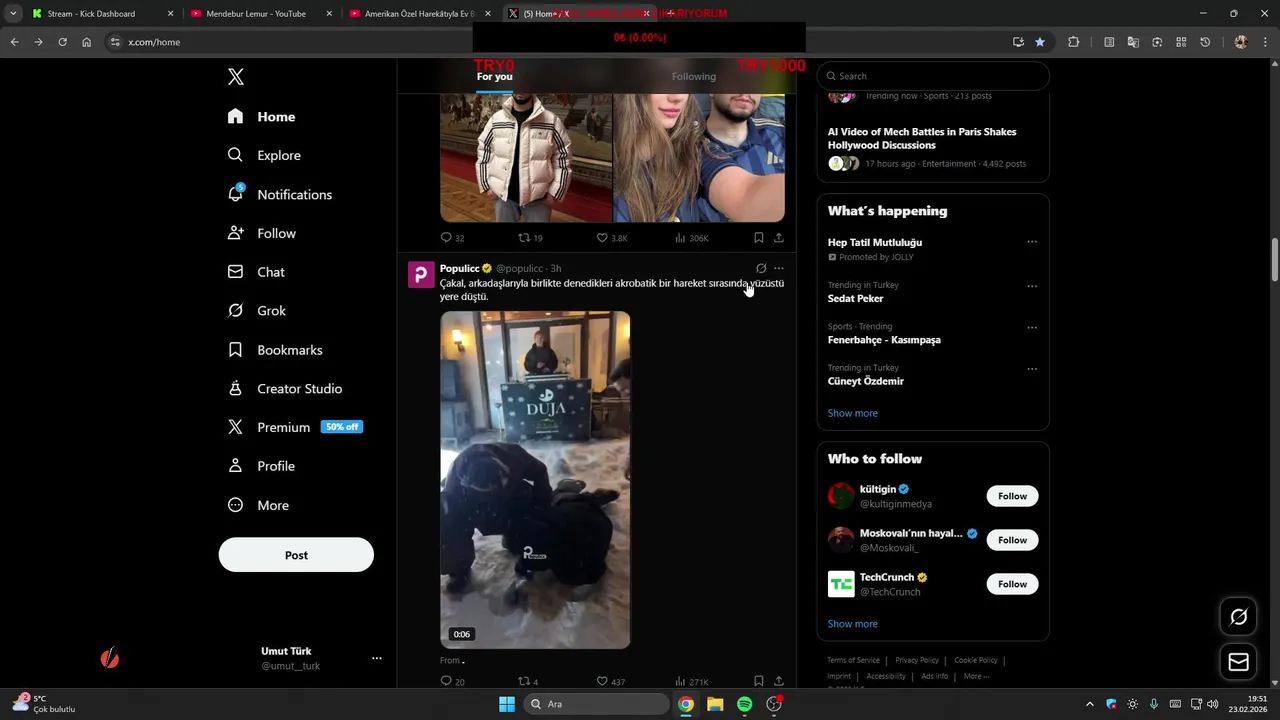1280x720 pixels.
Task: Follow kültigin
Action: [x=1012, y=496]
